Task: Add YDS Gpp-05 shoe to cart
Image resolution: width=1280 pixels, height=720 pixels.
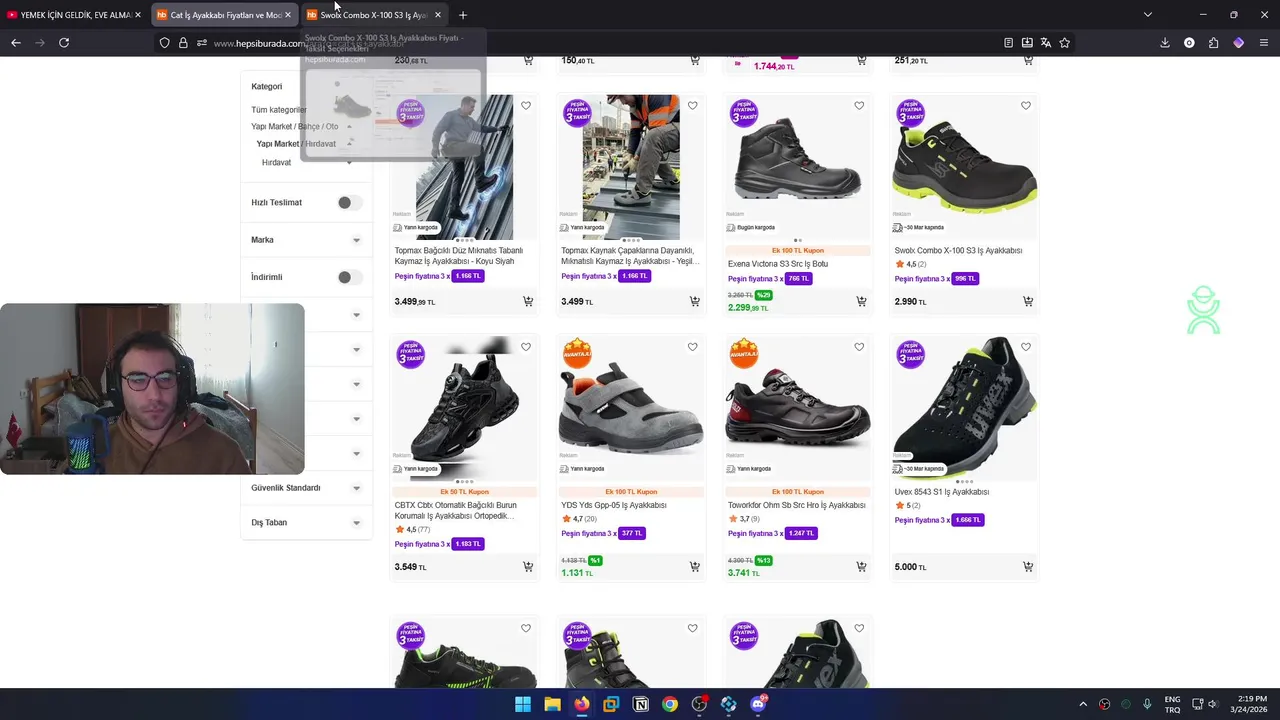Action: pyautogui.click(x=694, y=567)
